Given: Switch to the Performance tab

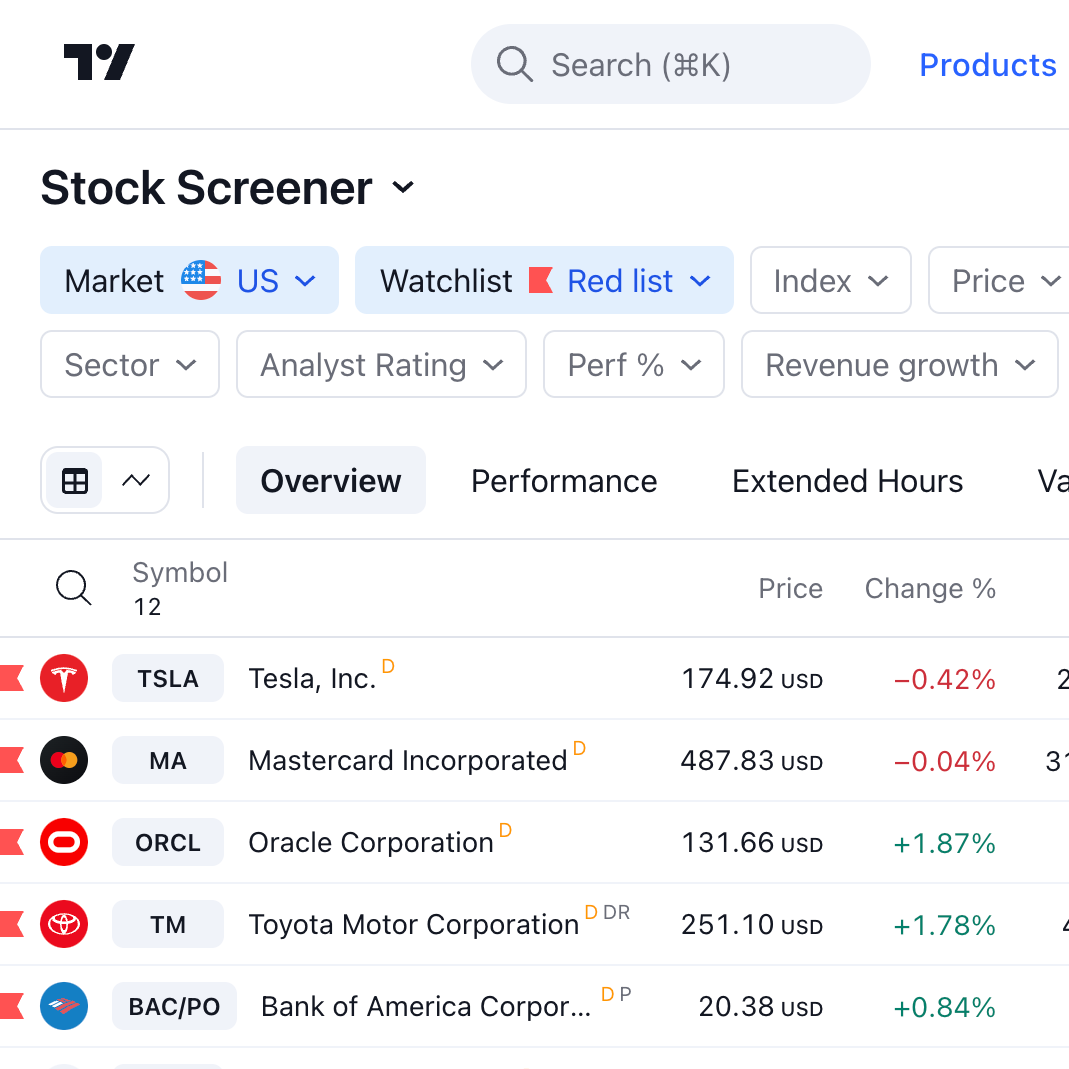Looking at the screenshot, I should 564,481.
